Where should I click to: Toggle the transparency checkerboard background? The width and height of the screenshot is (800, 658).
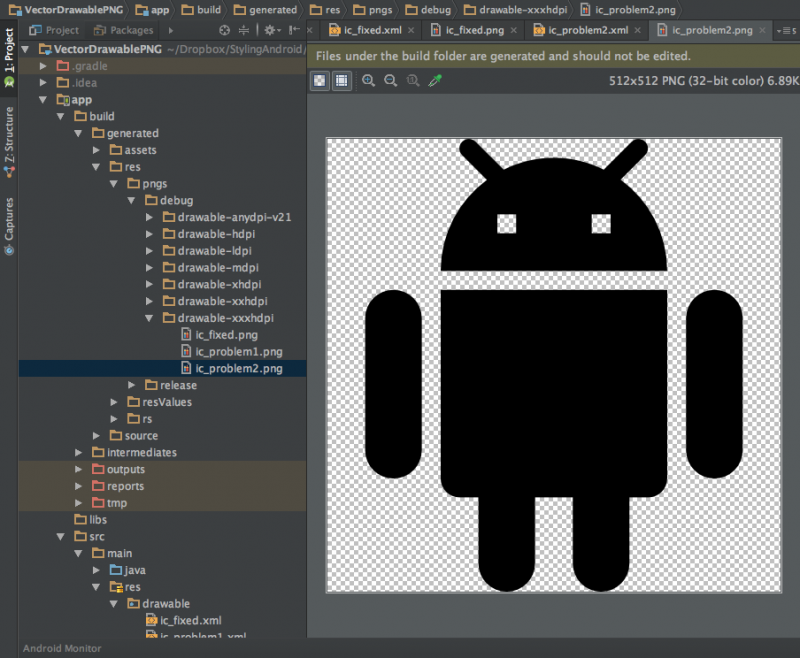click(319, 79)
